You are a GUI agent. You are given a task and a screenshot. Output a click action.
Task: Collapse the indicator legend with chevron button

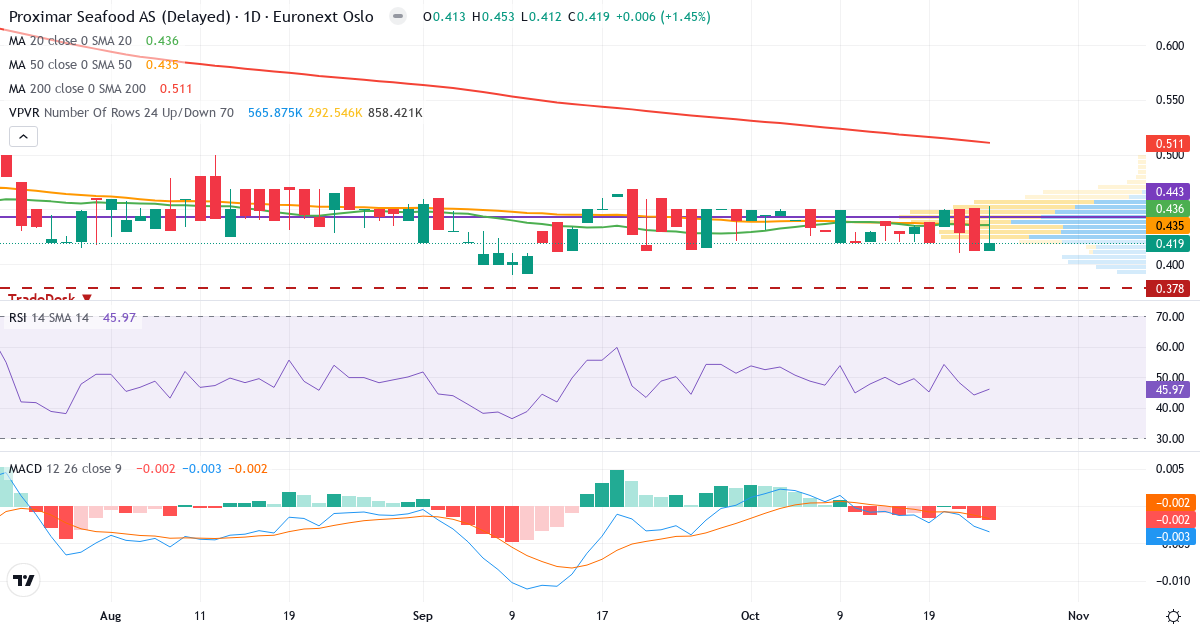click(24, 137)
